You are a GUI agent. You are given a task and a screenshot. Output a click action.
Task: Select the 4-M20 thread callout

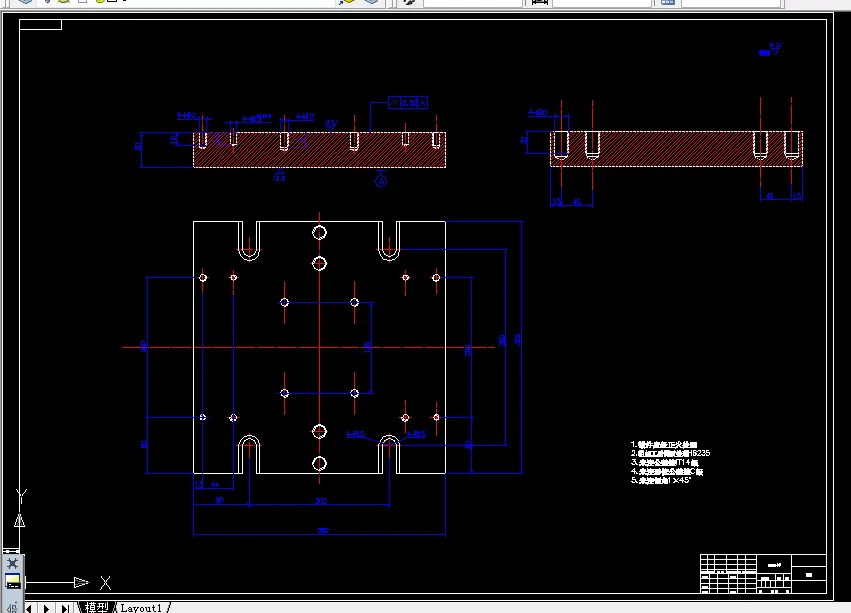pyautogui.click(x=538, y=112)
